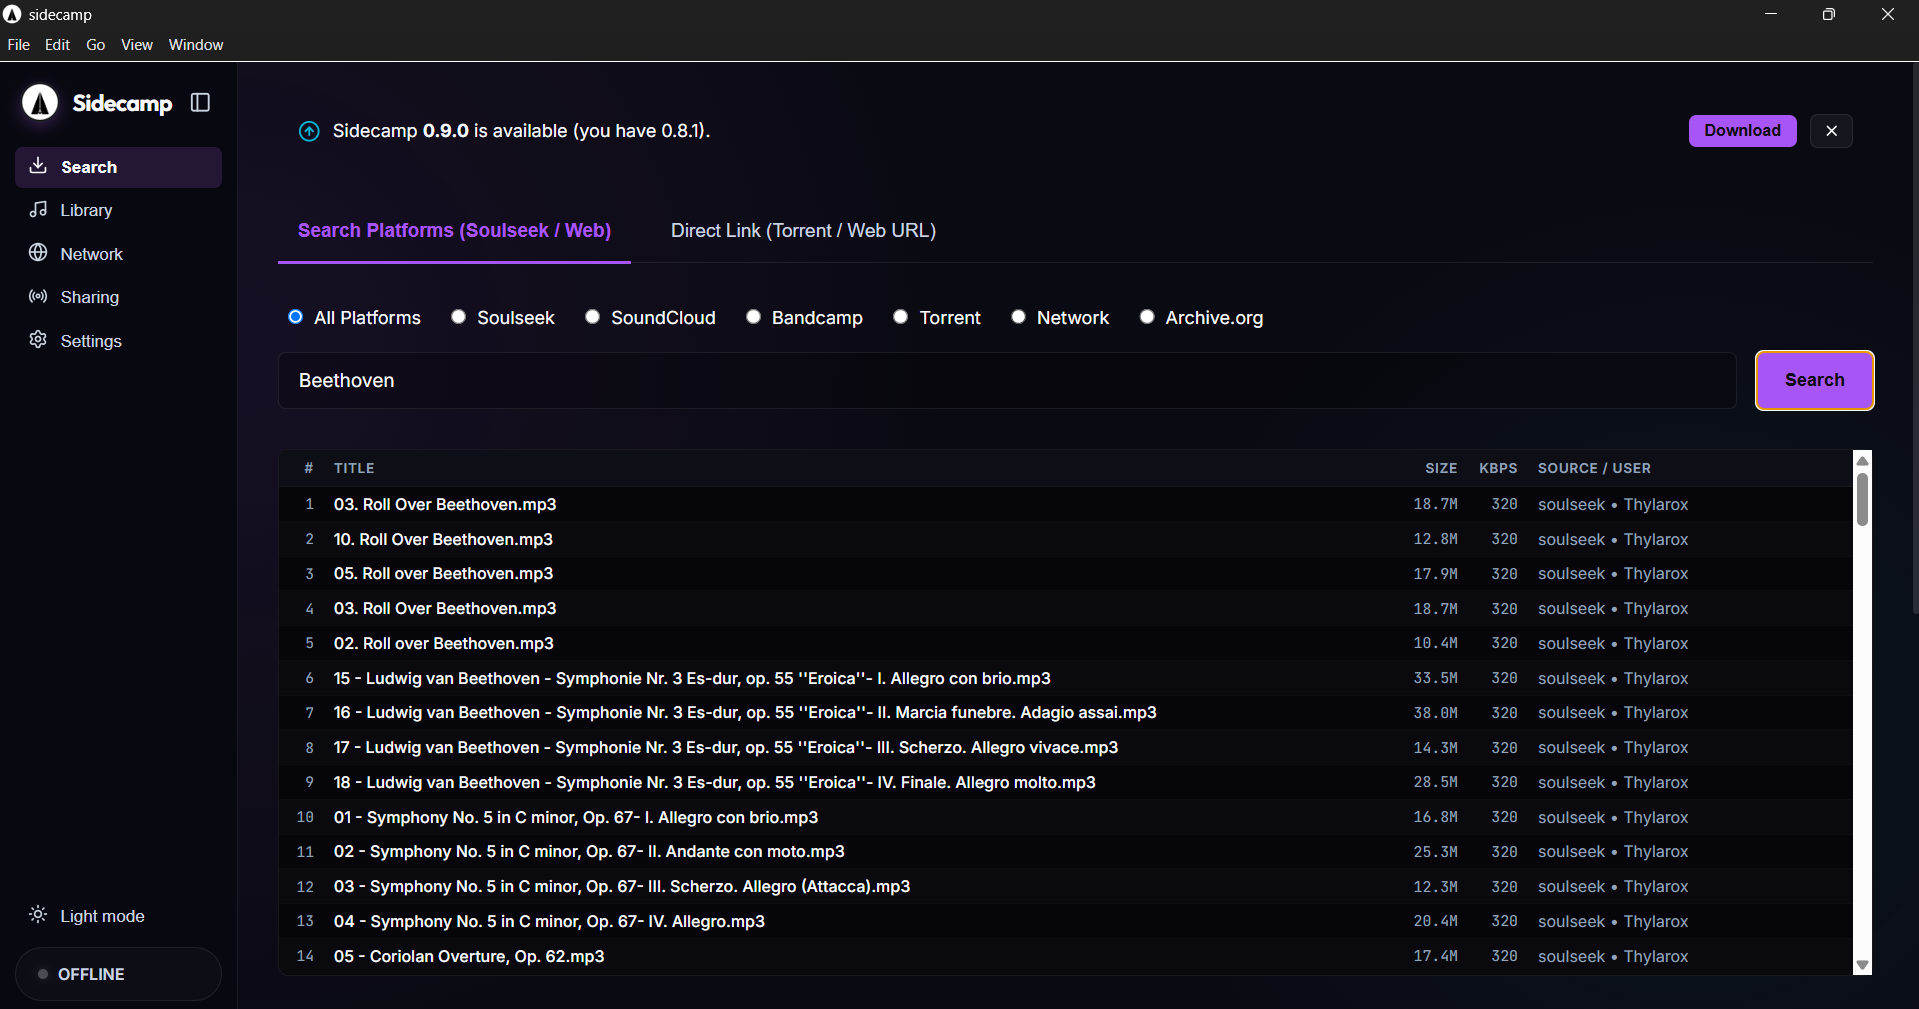Viewport: 1919px width, 1009px height.
Task: Choose the SoundCloud platform option
Action: coord(593,317)
